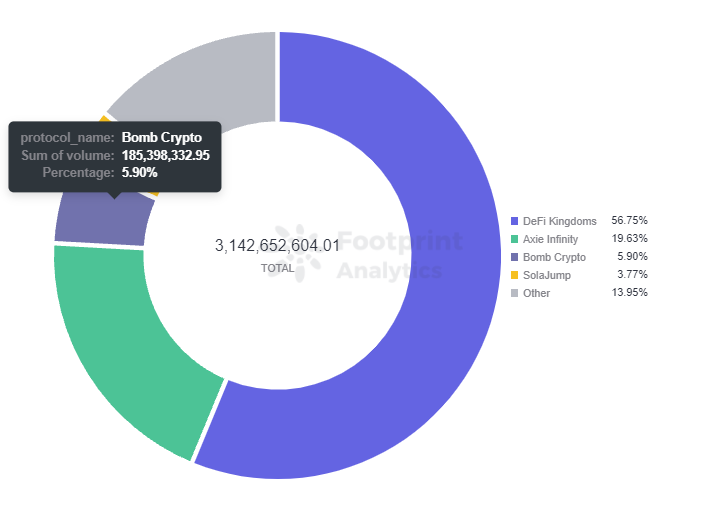Click the grey Other legend swatch
Screen dimensions: 715x514
(514, 293)
